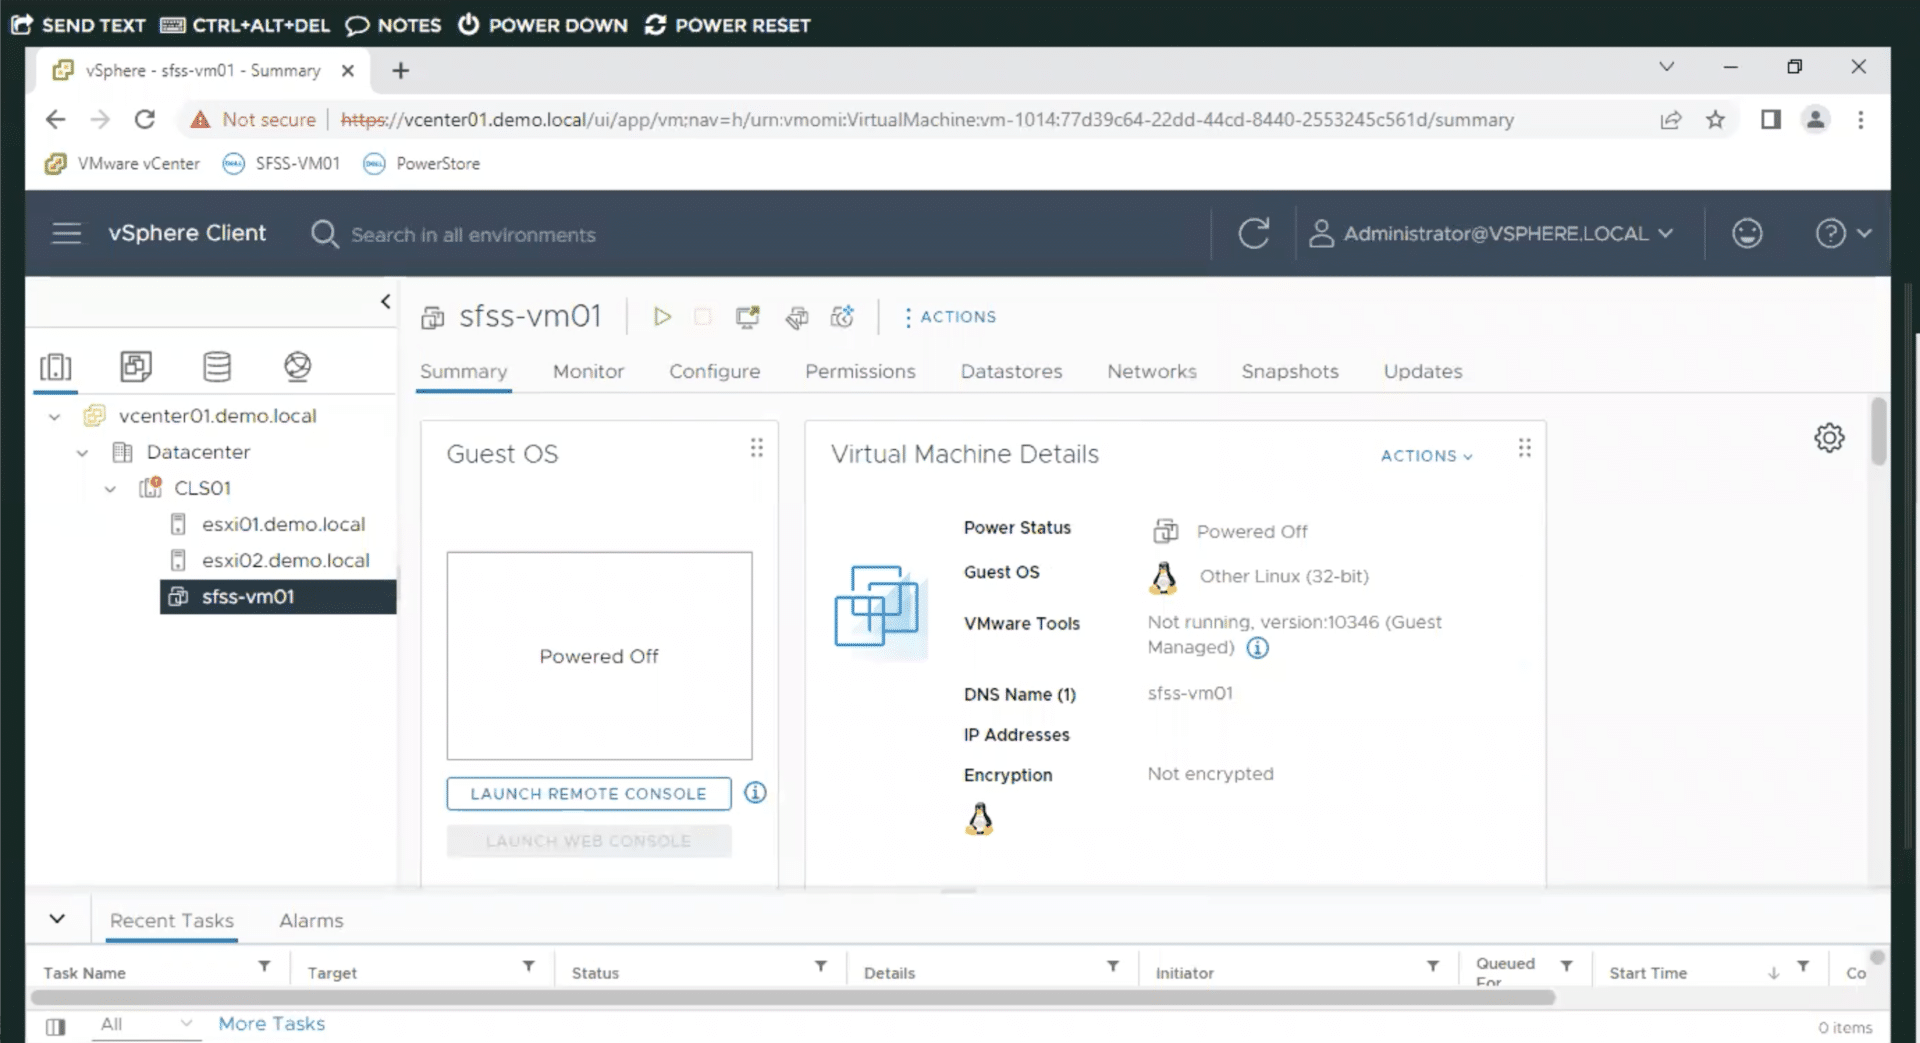Switch to the Alarms tab
This screenshot has height=1043, width=1920.
click(x=311, y=920)
